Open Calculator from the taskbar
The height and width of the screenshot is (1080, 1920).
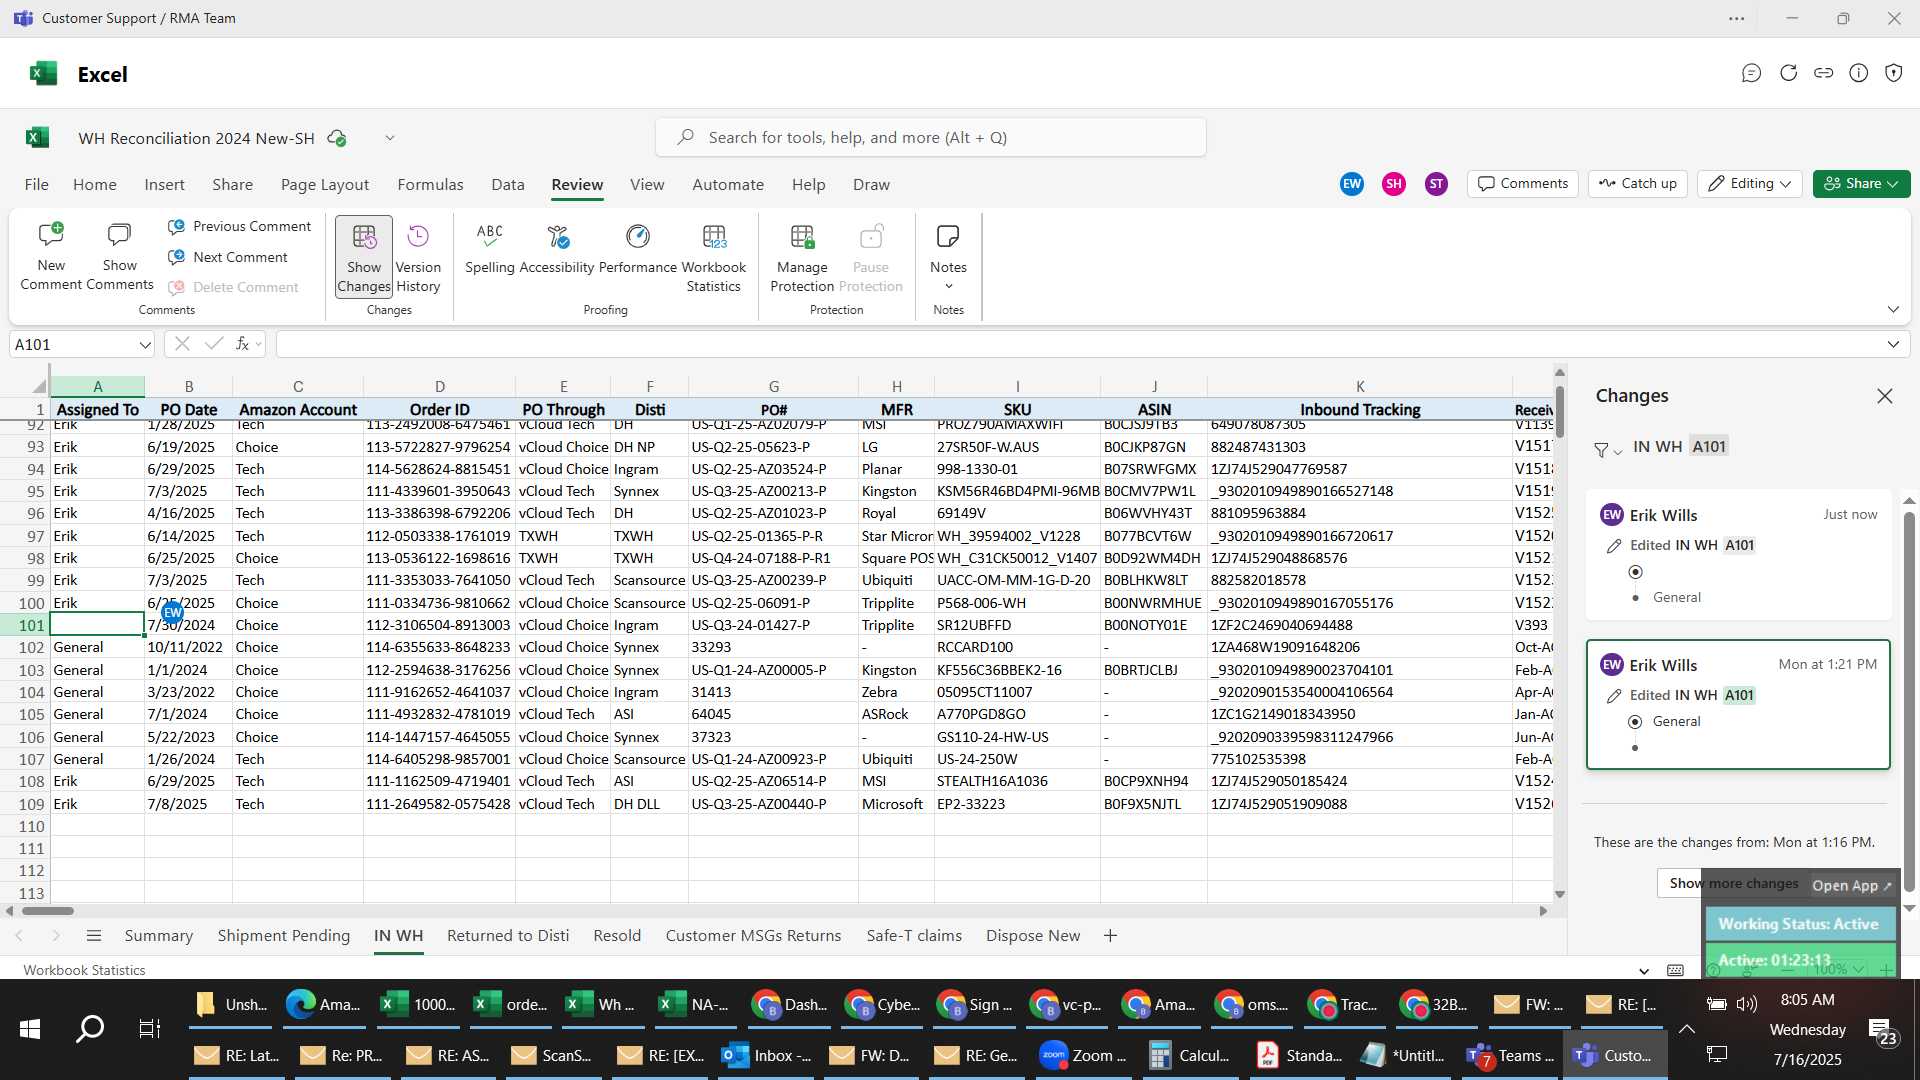click(x=1192, y=1056)
